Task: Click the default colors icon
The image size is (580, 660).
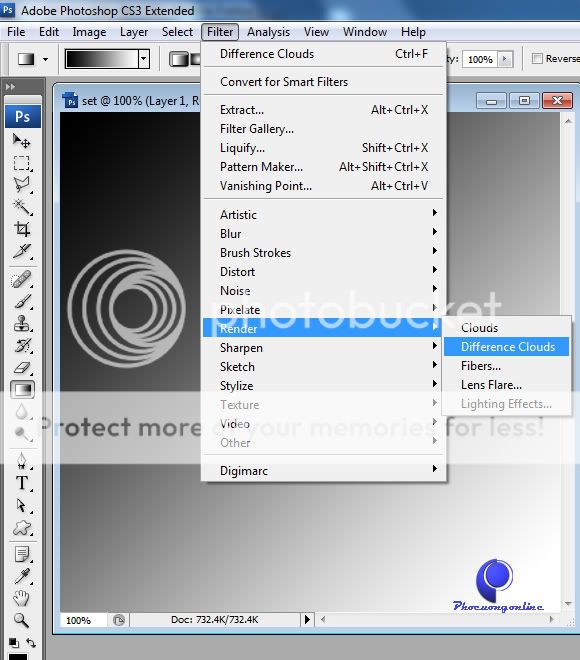Action: pyautogui.click(x=14, y=643)
